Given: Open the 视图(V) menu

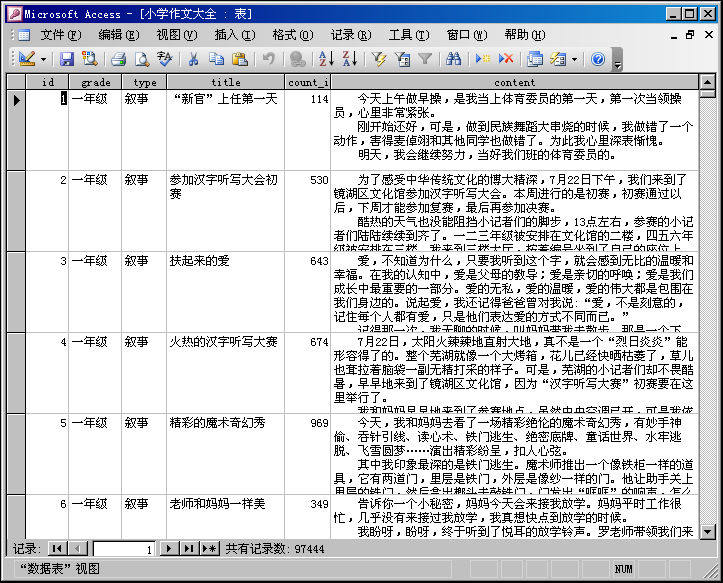Looking at the screenshot, I should pyautogui.click(x=177, y=35).
